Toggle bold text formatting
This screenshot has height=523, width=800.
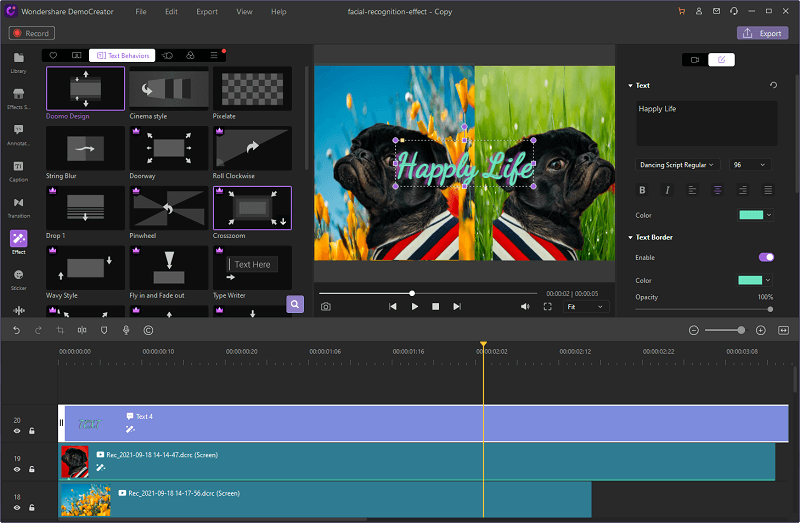point(642,190)
